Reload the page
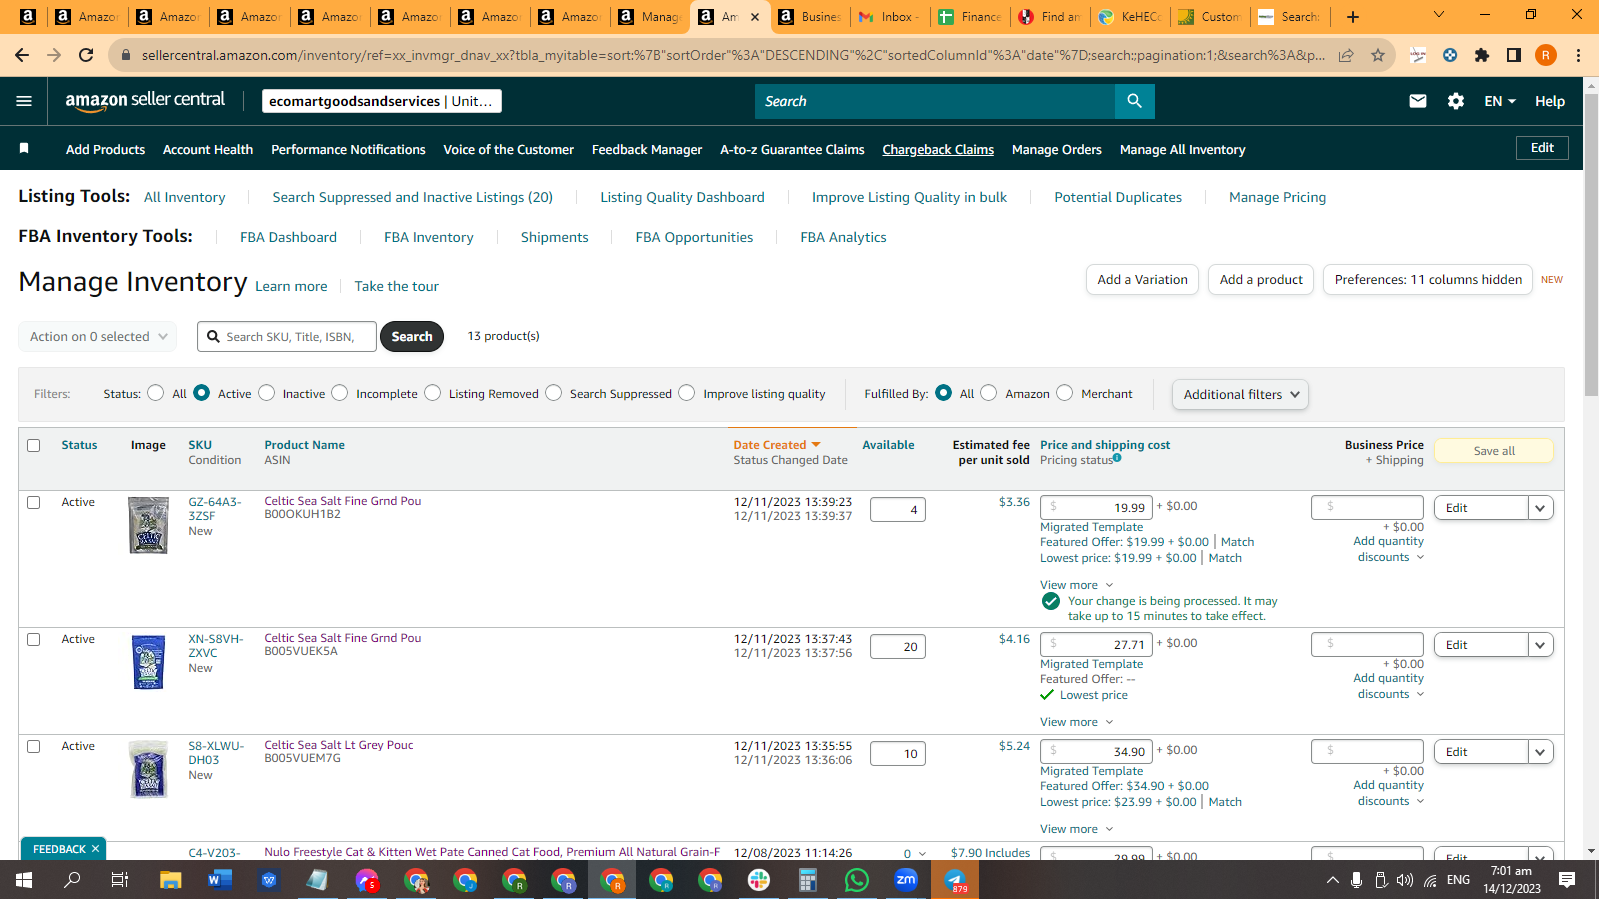Image resolution: width=1599 pixels, height=899 pixels. (86, 55)
